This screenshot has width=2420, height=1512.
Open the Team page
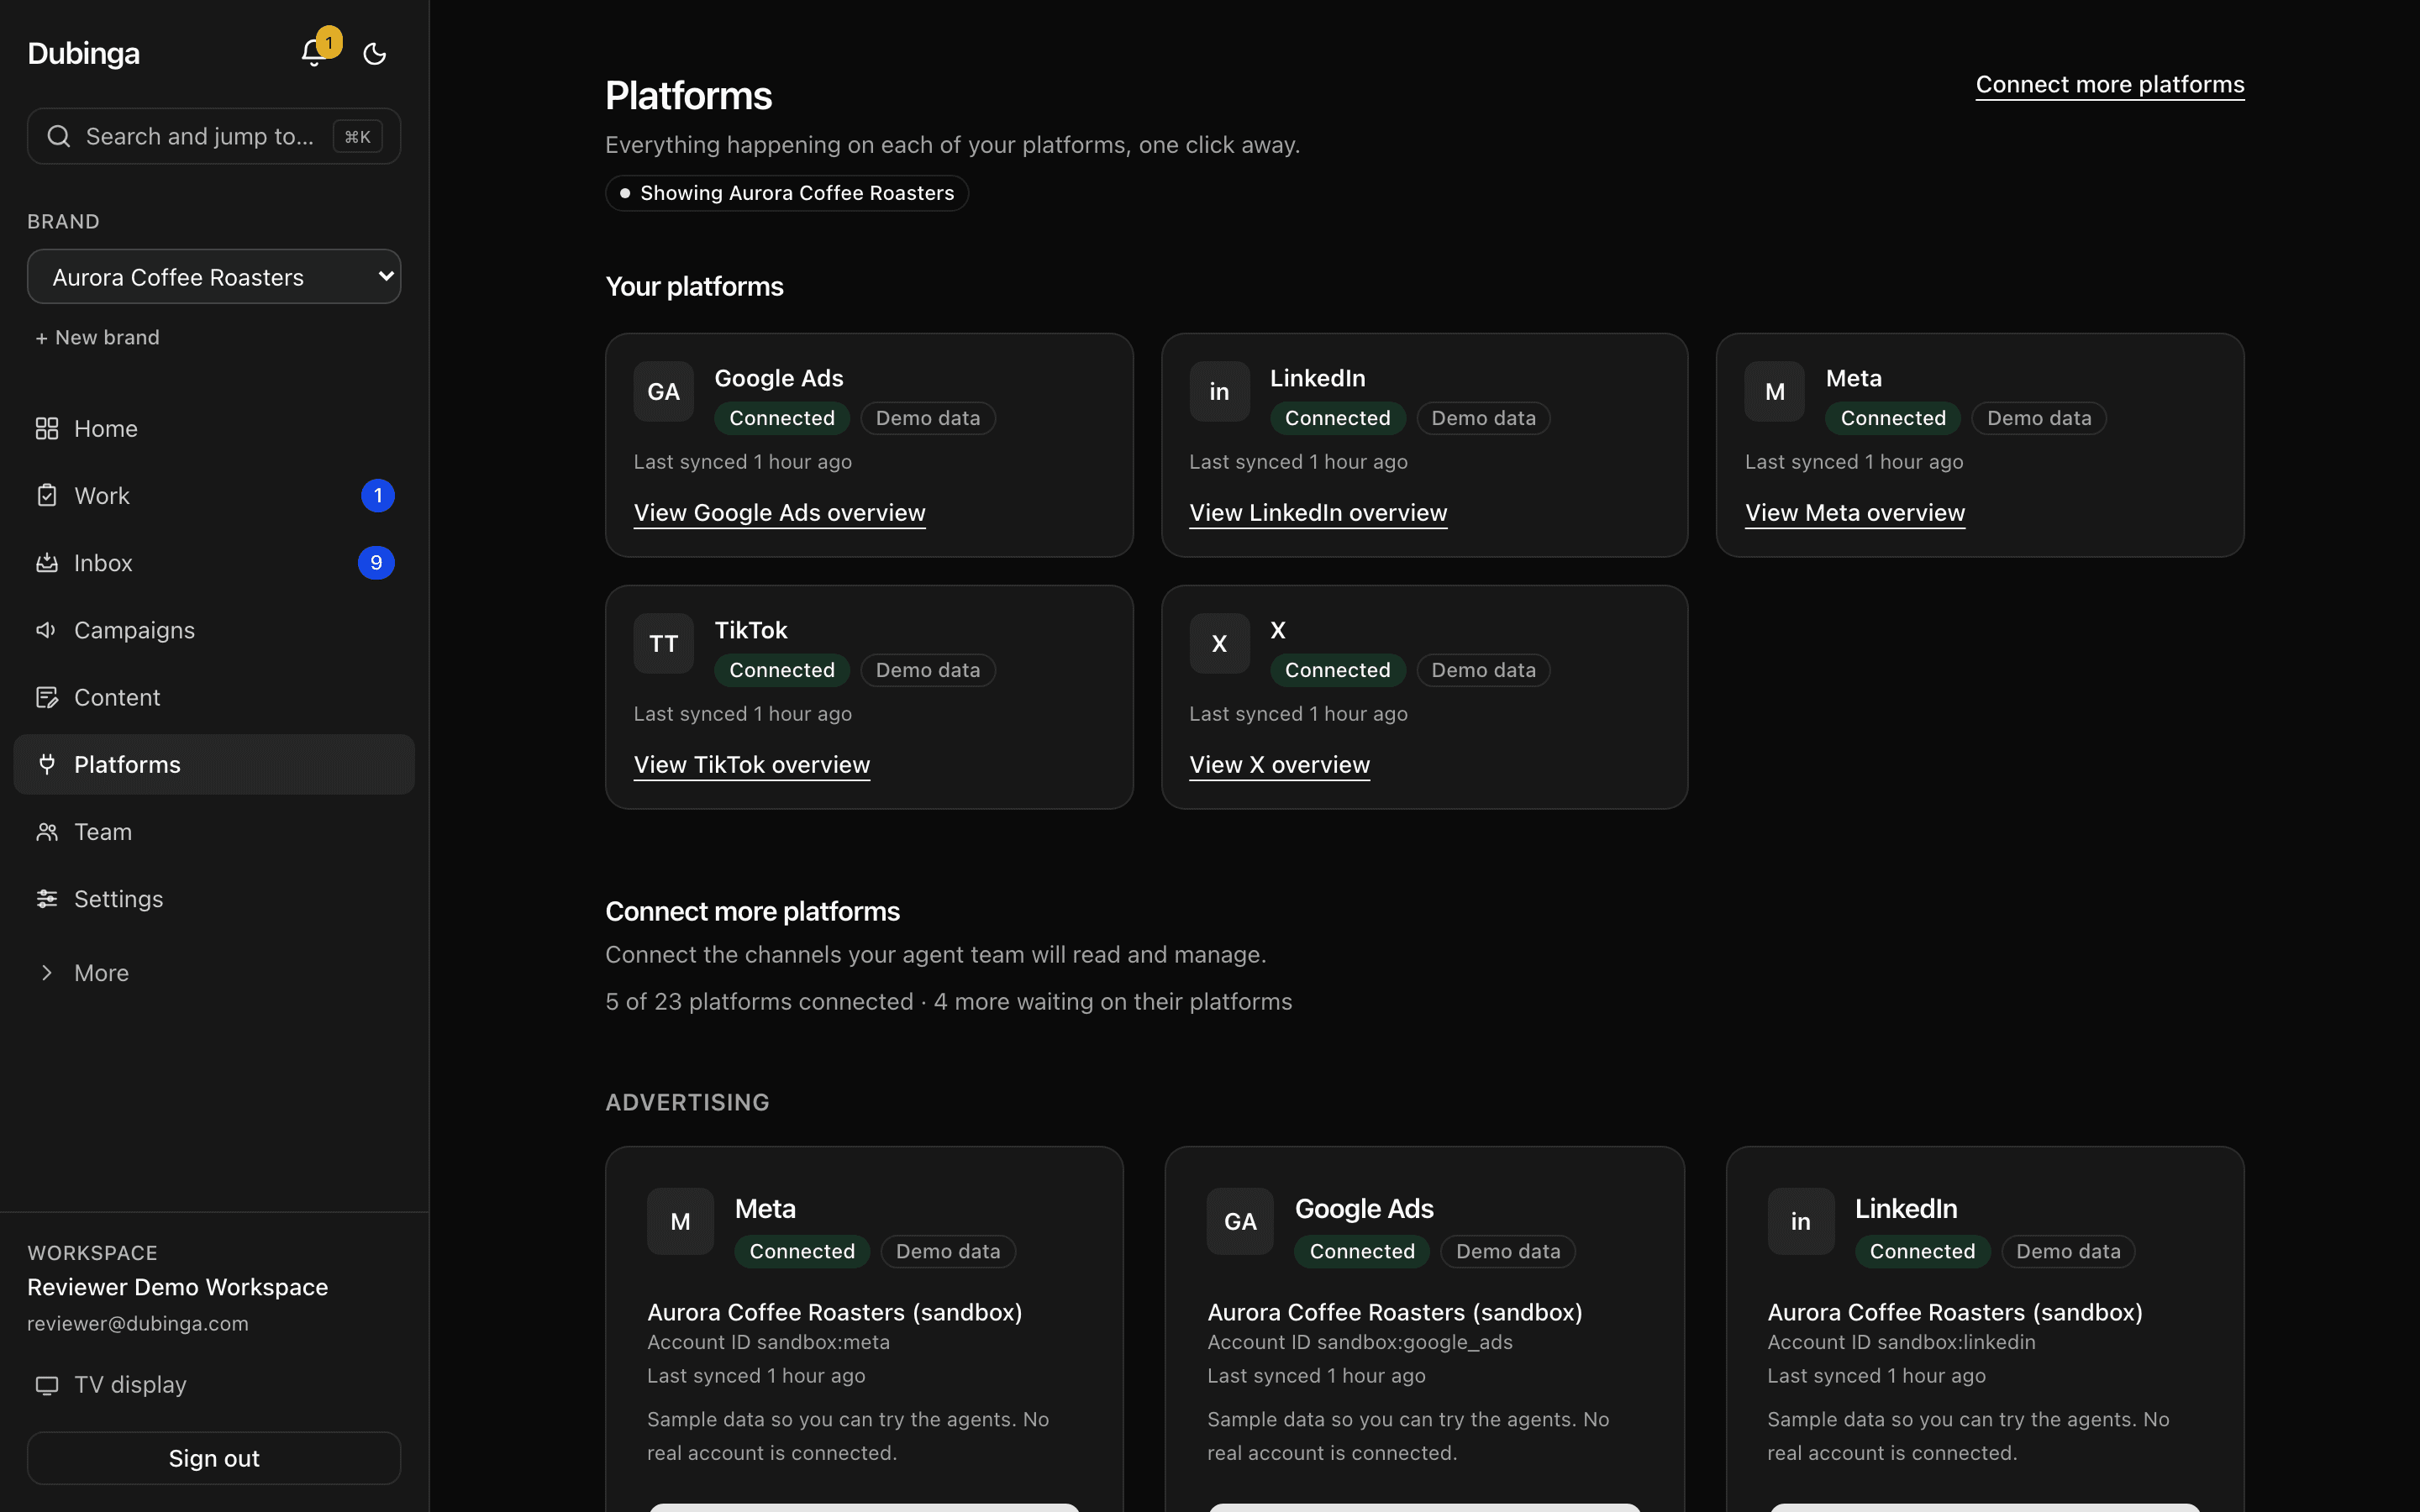click(214, 832)
